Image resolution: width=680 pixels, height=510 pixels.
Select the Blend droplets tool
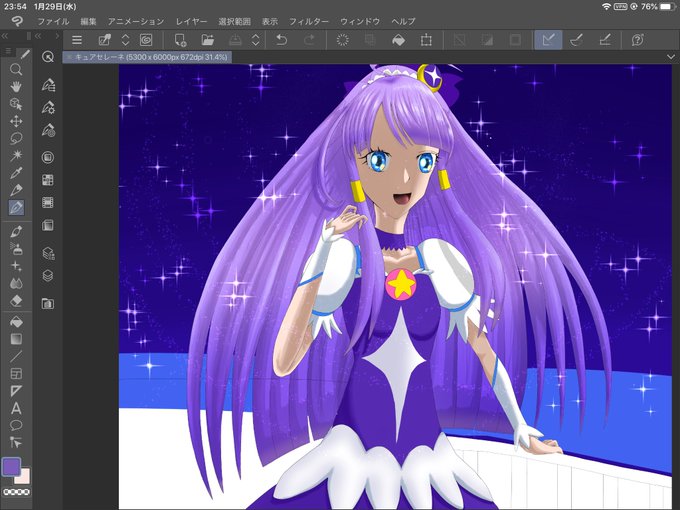point(16,283)
